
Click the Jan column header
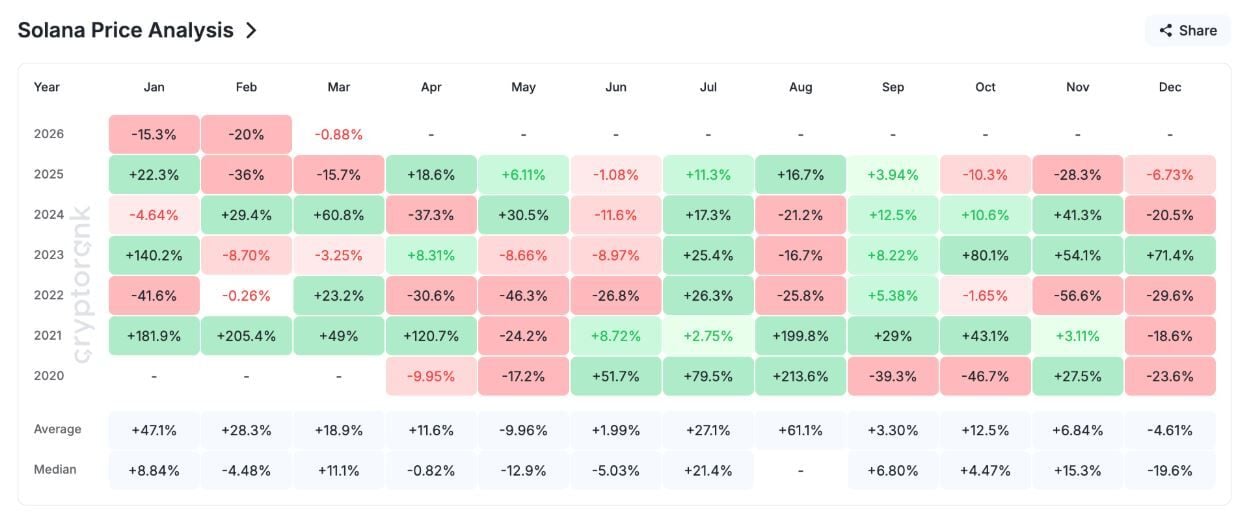[x=154, y=87]
